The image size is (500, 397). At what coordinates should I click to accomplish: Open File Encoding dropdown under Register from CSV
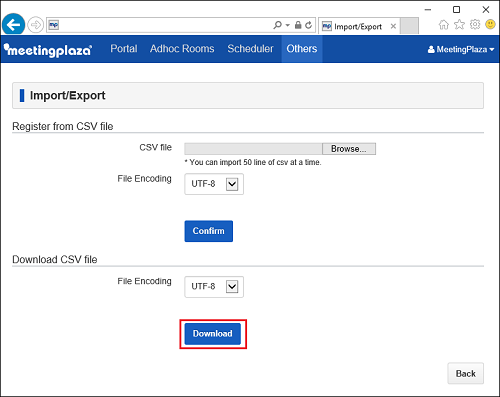(214, 184)
